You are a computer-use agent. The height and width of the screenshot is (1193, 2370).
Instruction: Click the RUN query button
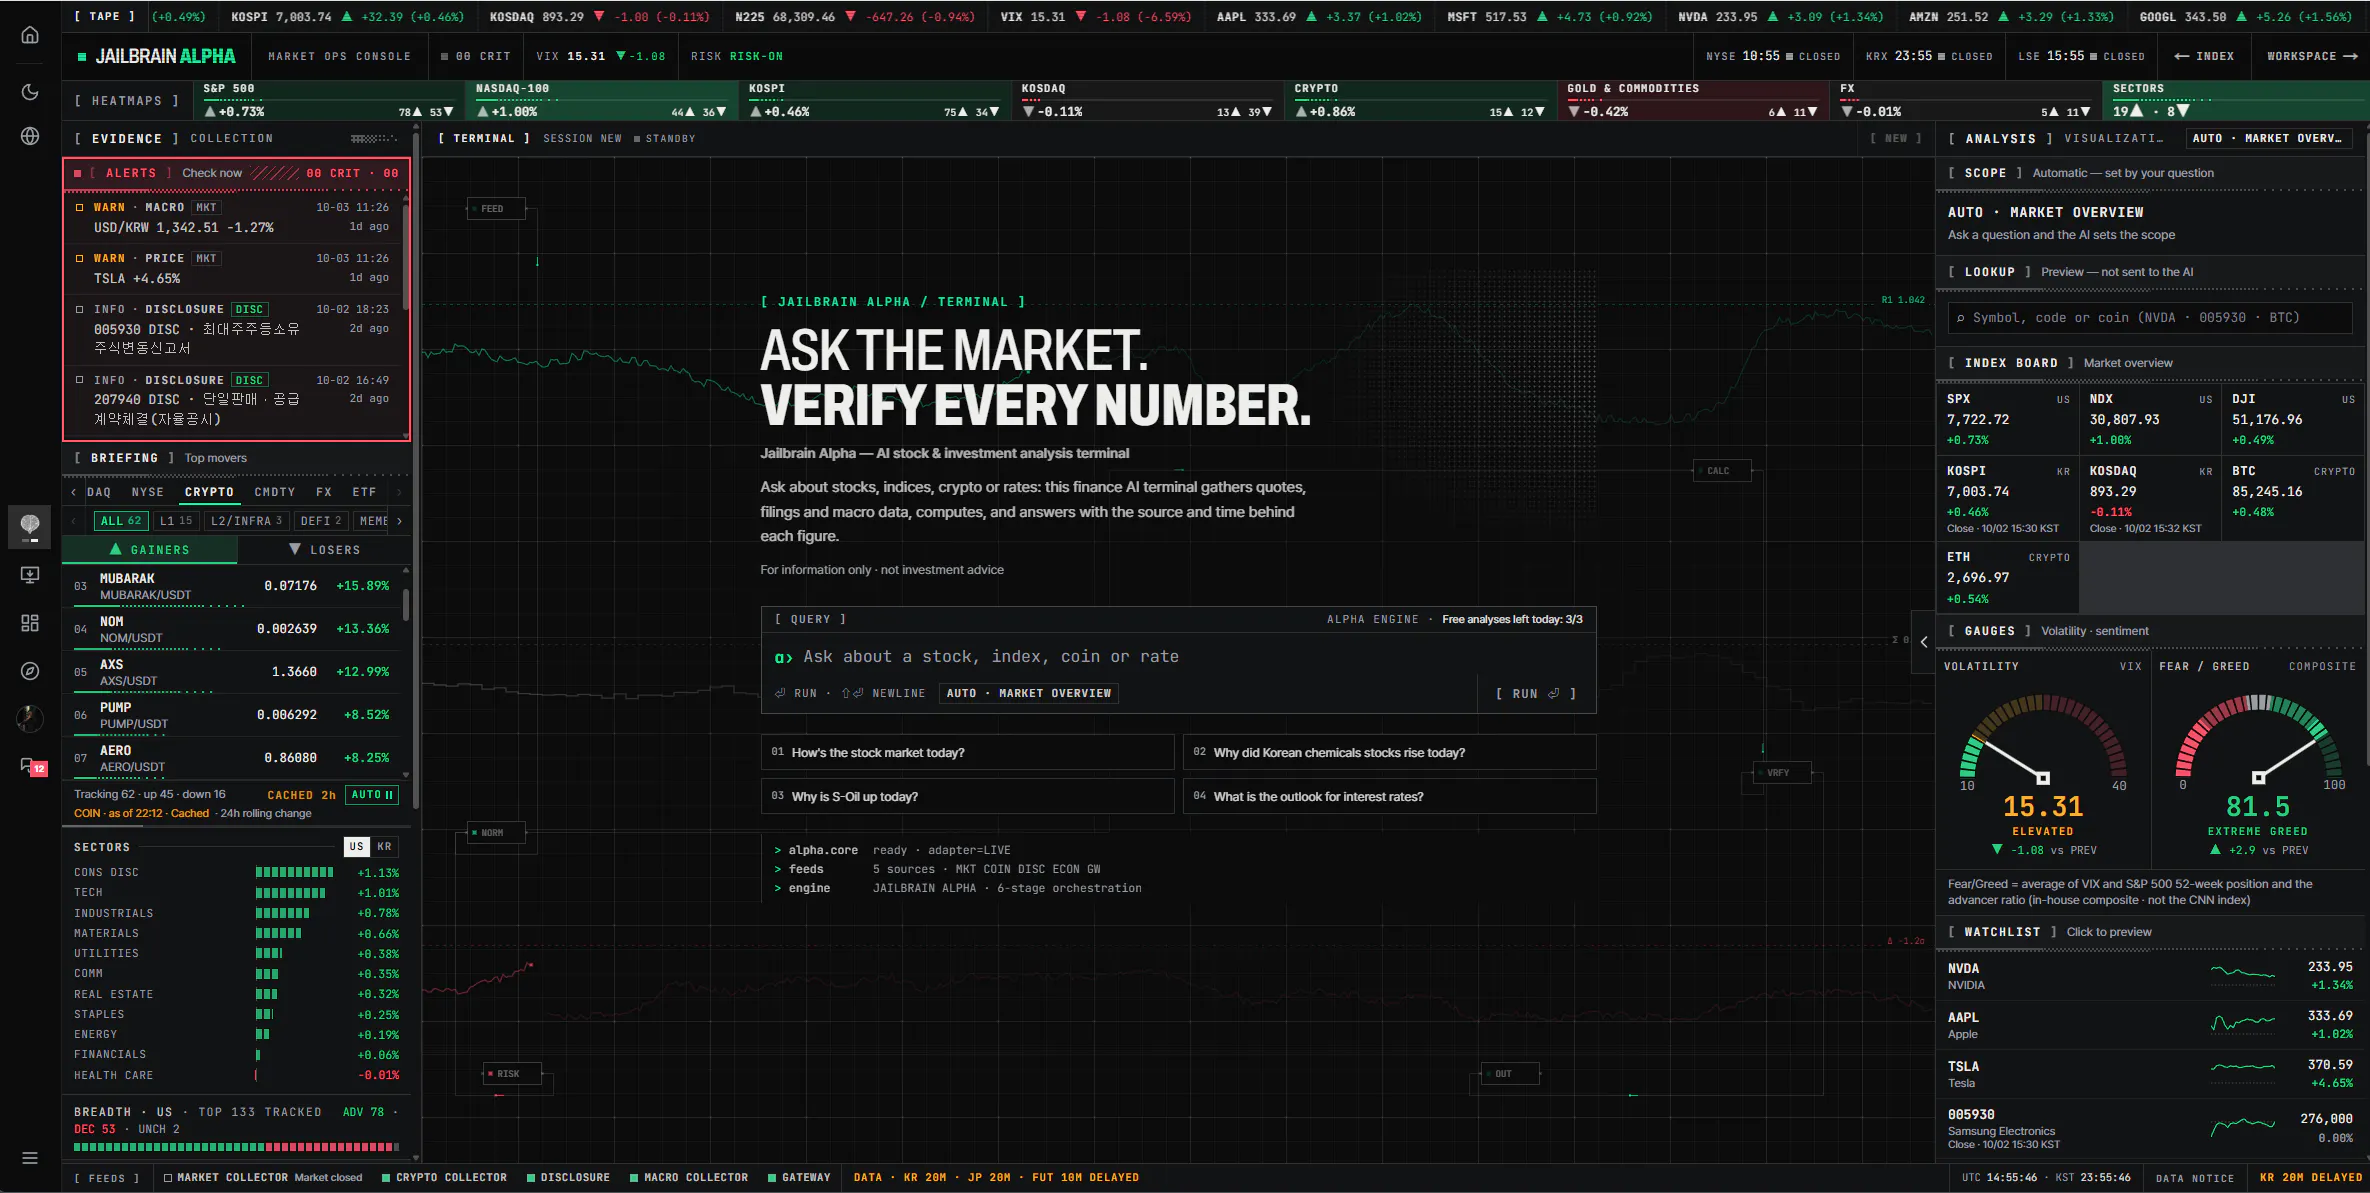[x=1536, y=694]
